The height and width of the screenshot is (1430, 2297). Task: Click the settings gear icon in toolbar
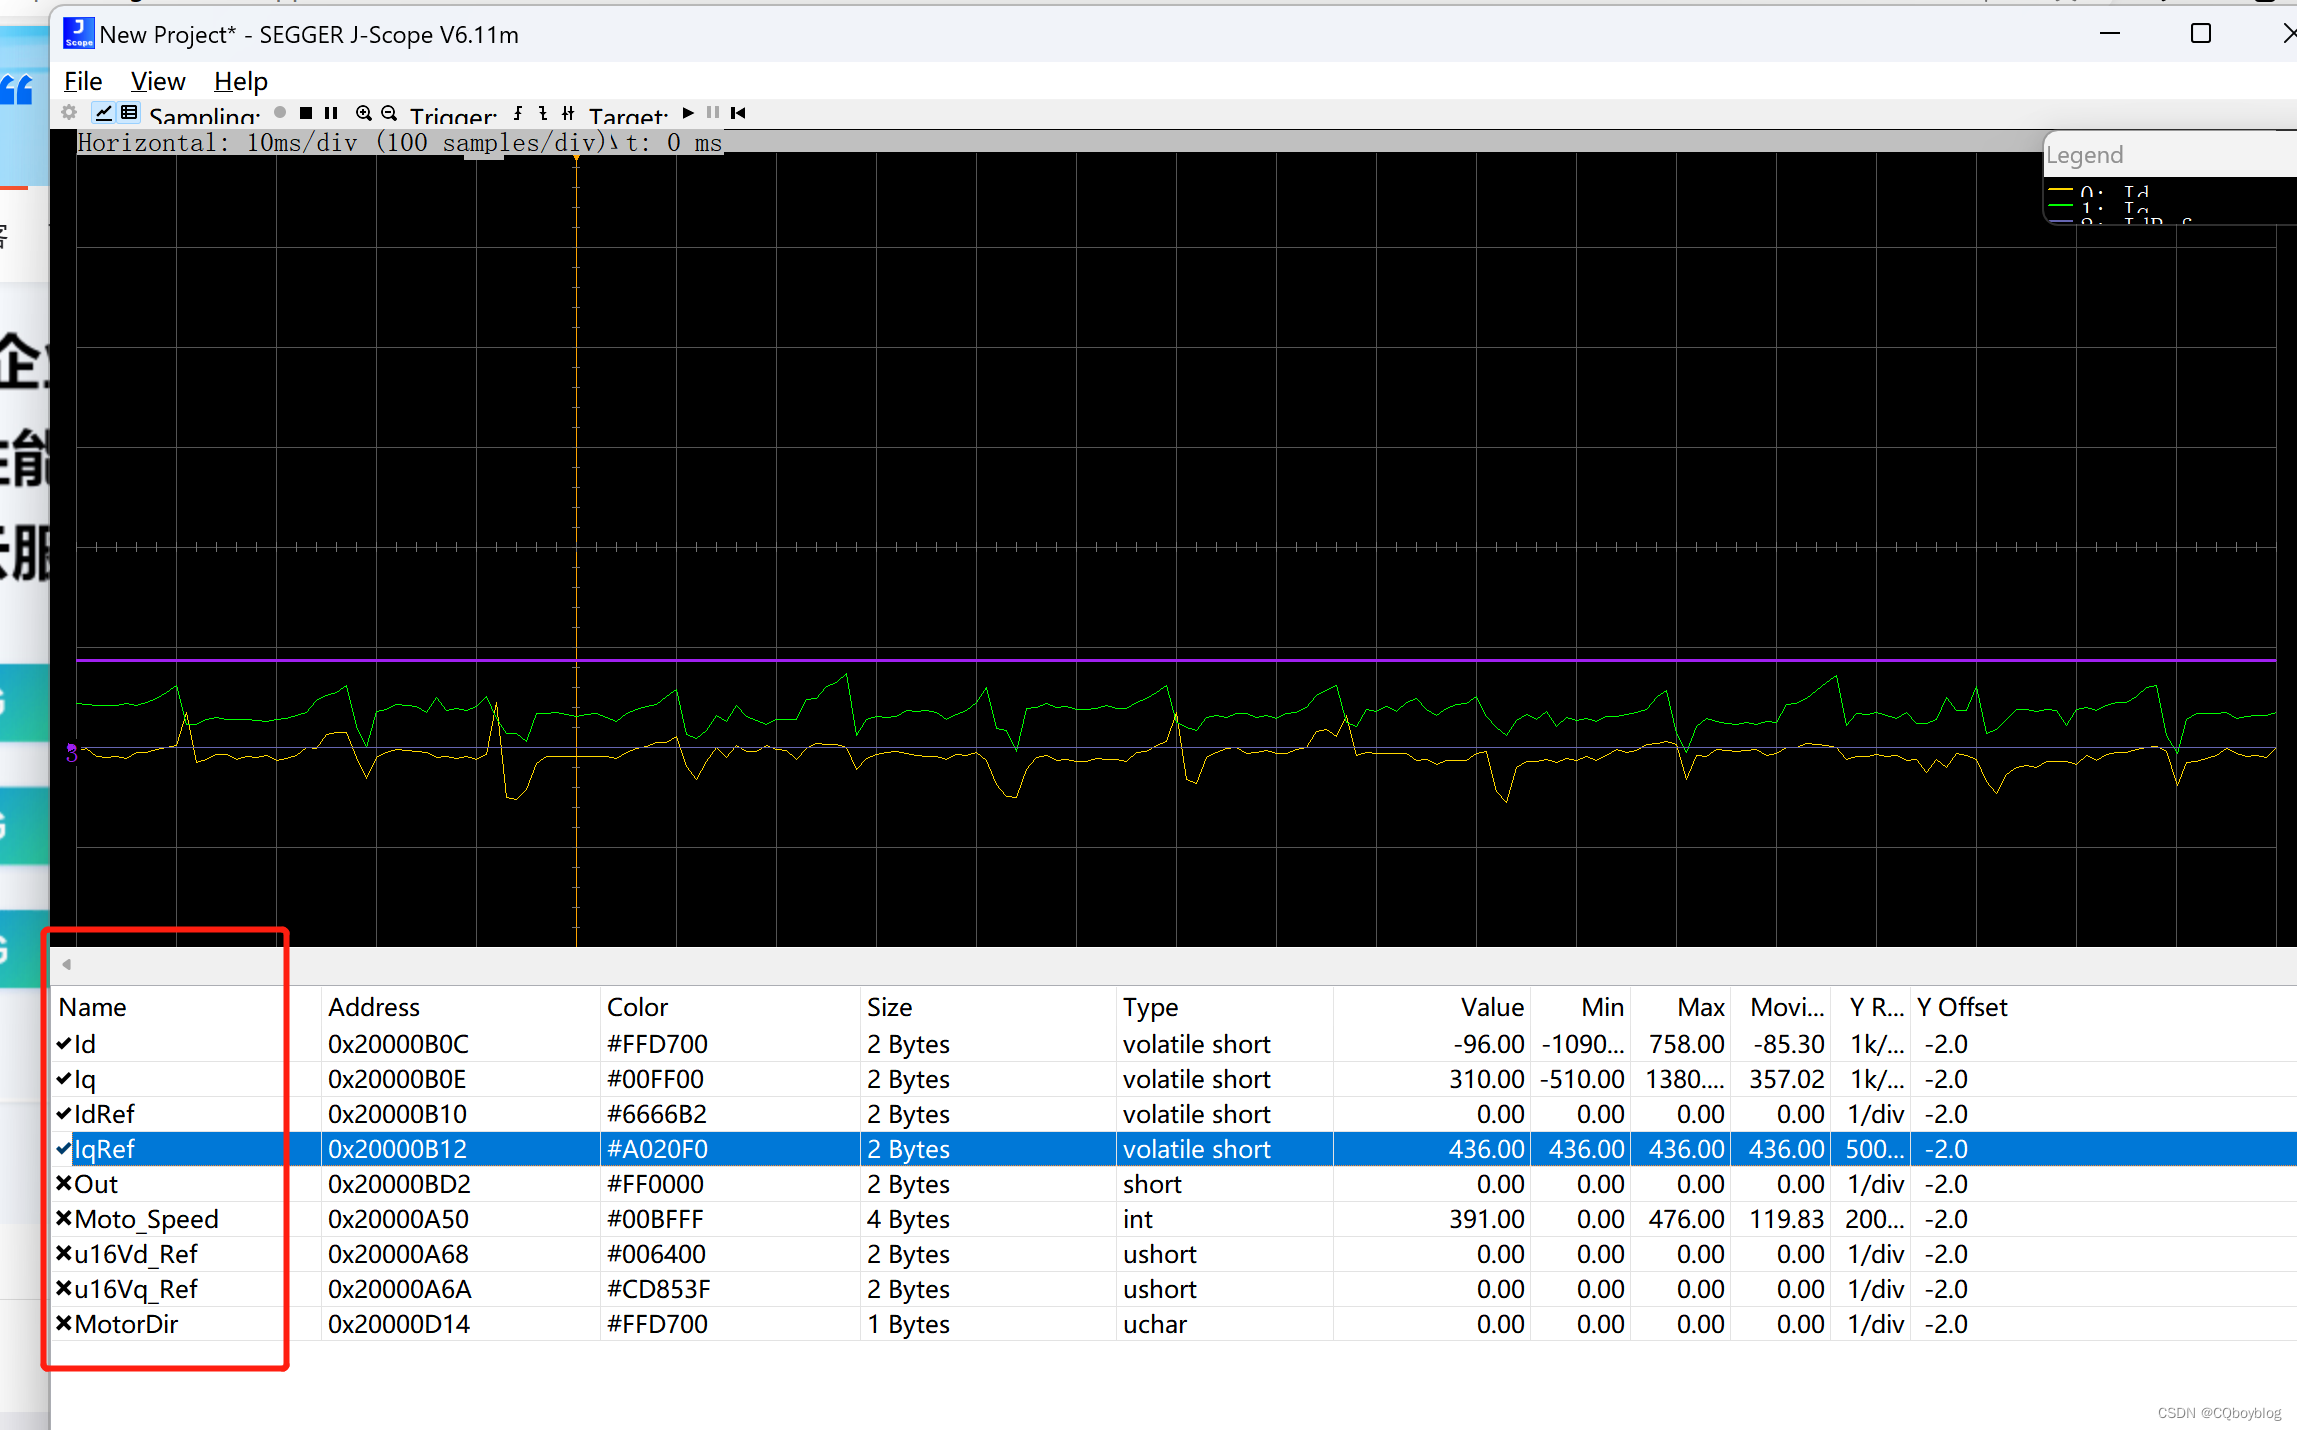point(69,112)
